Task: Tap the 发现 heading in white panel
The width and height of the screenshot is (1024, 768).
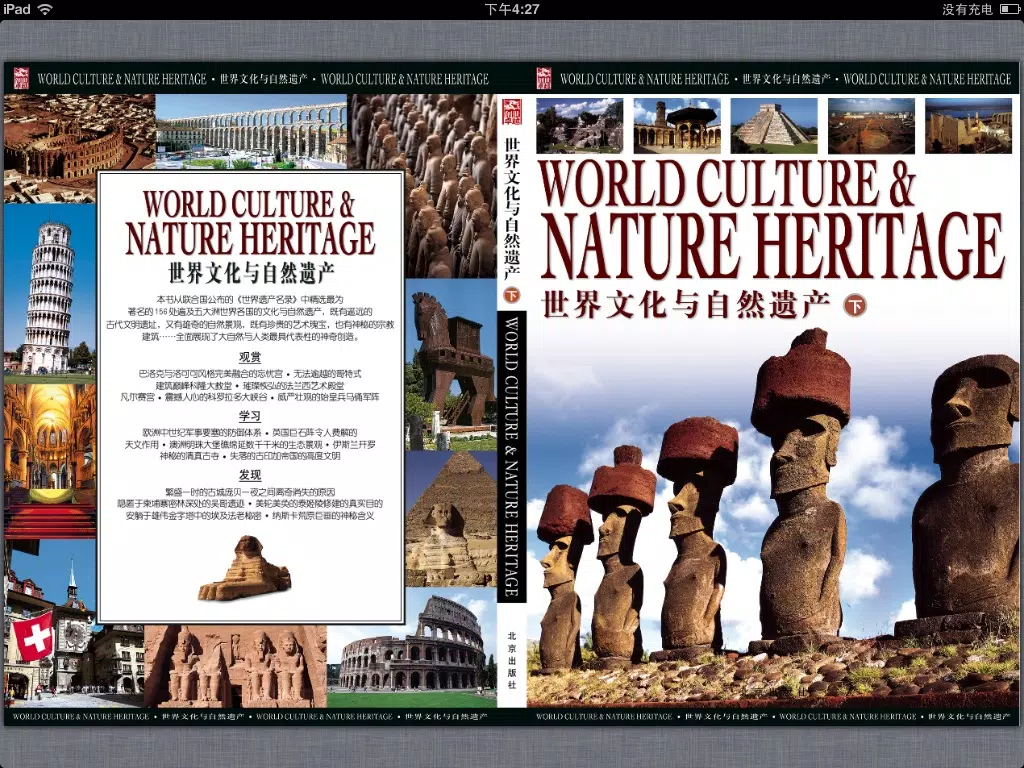Action: (249, 475)
